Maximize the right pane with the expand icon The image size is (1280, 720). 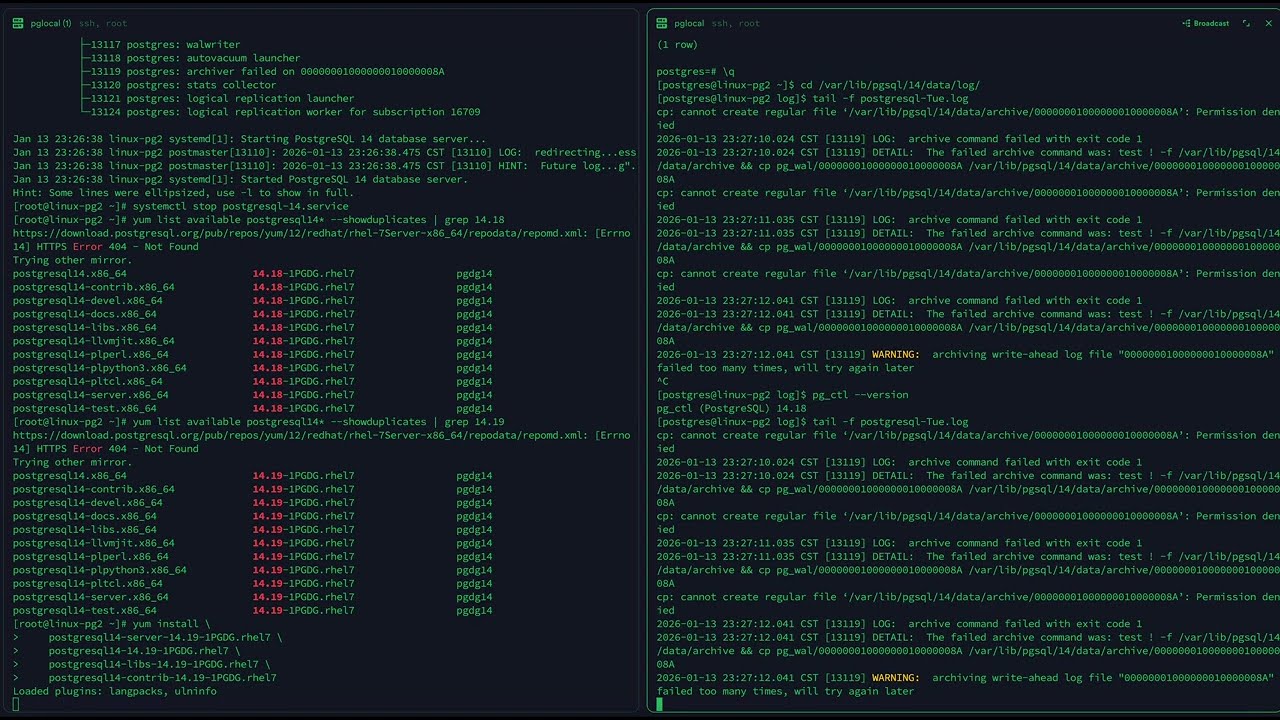(x=1246, y=23)
